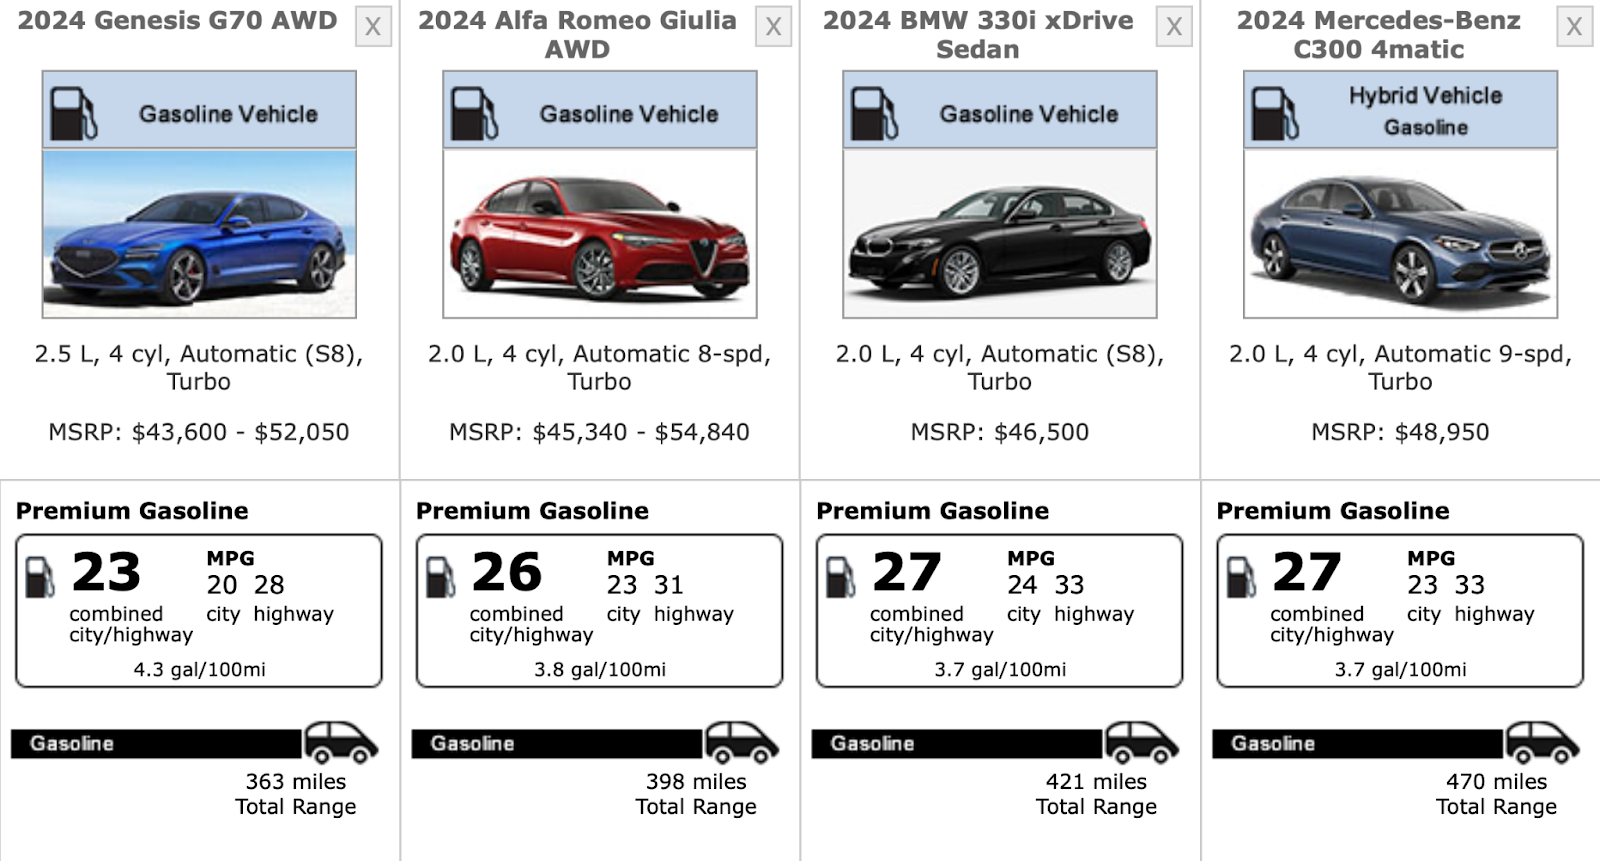Click the BMW Gasoline Vehicle pump icon
Image resolution: width=1600 pixels, height=861 pixels.
pyautogui.click(x=874, y=113)
